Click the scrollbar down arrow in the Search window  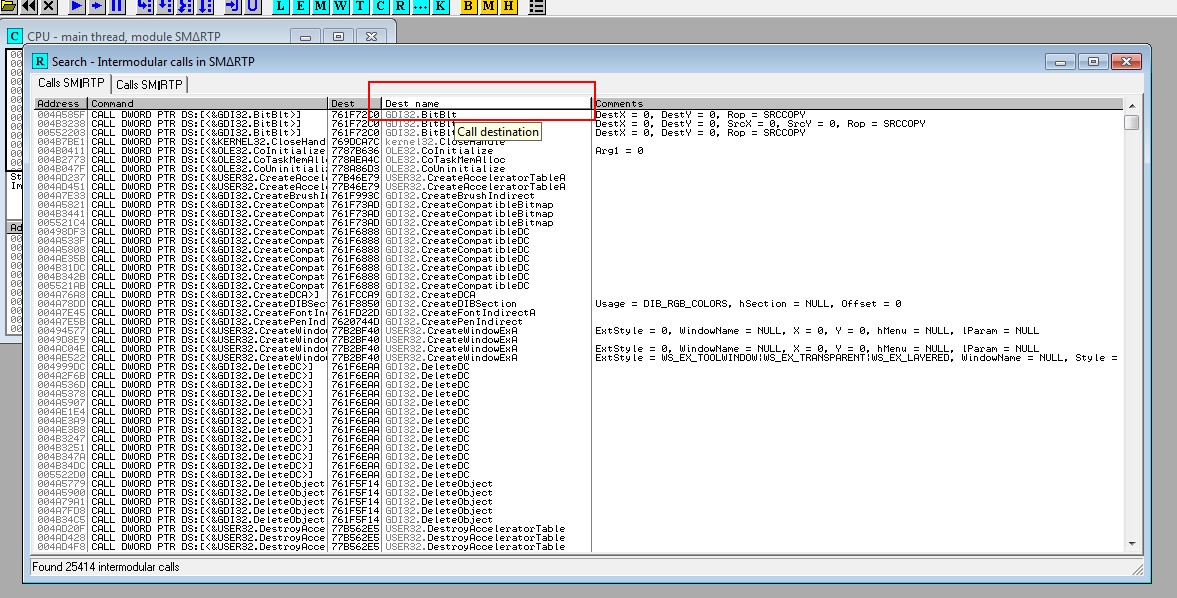click(x=1131, y=544)
